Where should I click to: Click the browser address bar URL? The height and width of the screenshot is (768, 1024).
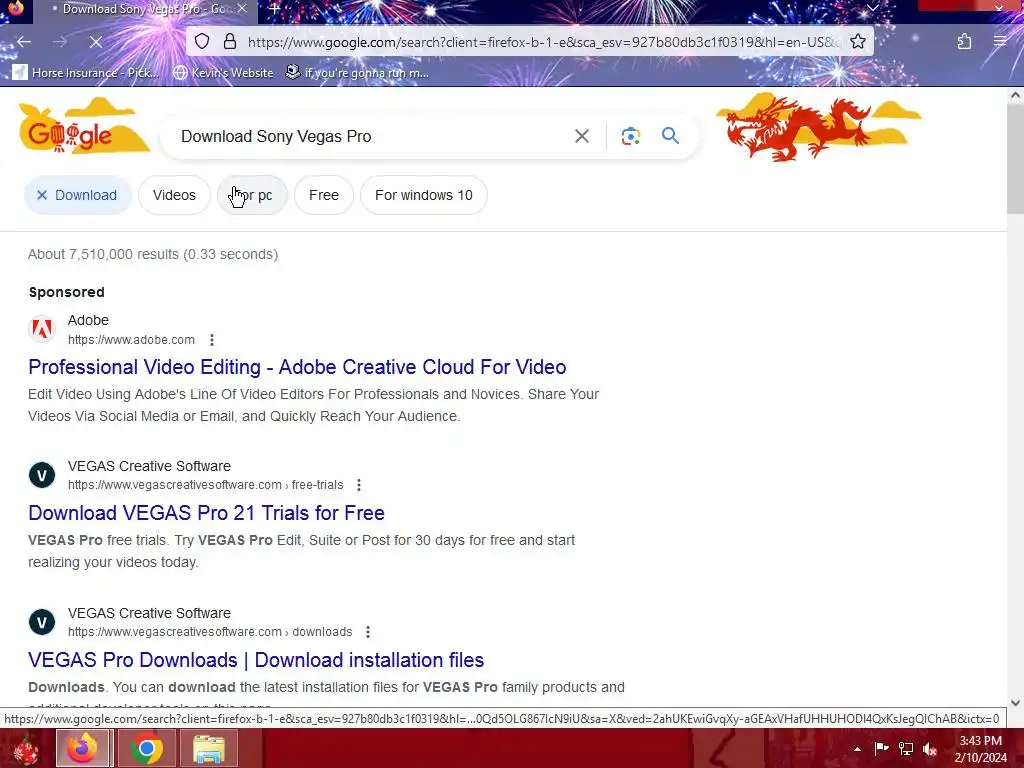[x=544, y=42]
